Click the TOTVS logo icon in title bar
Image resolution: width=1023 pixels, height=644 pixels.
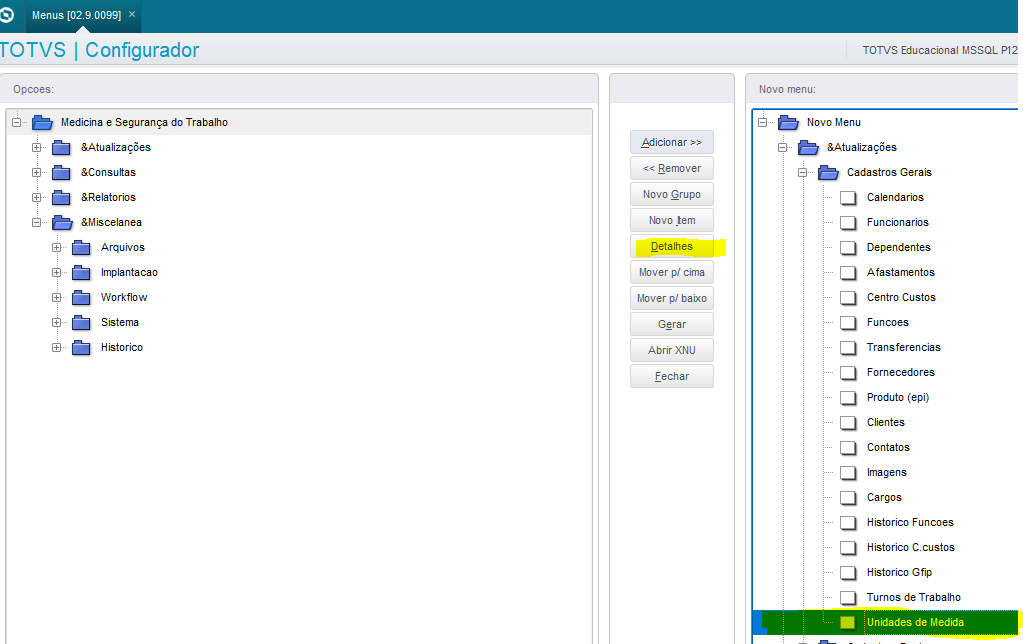click(x=6, y=14)
